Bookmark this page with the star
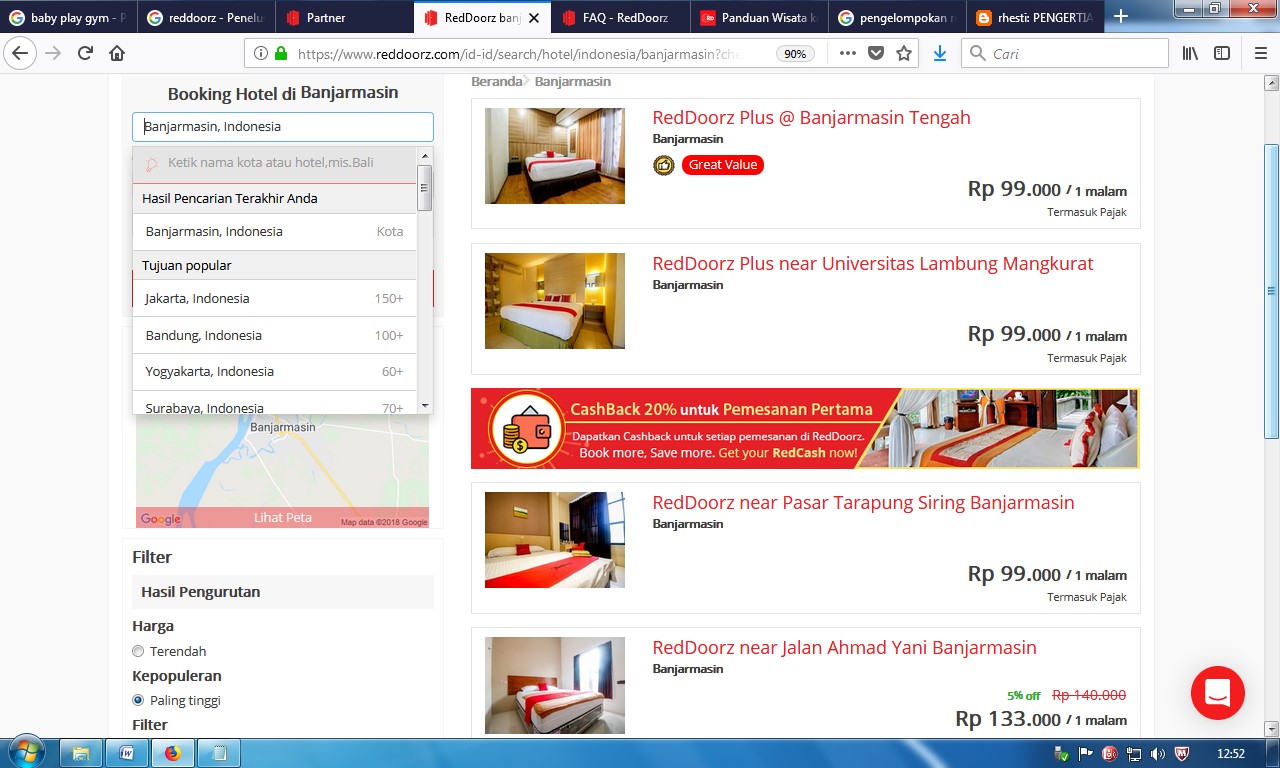1280x768 pixels. click(904, 53)
